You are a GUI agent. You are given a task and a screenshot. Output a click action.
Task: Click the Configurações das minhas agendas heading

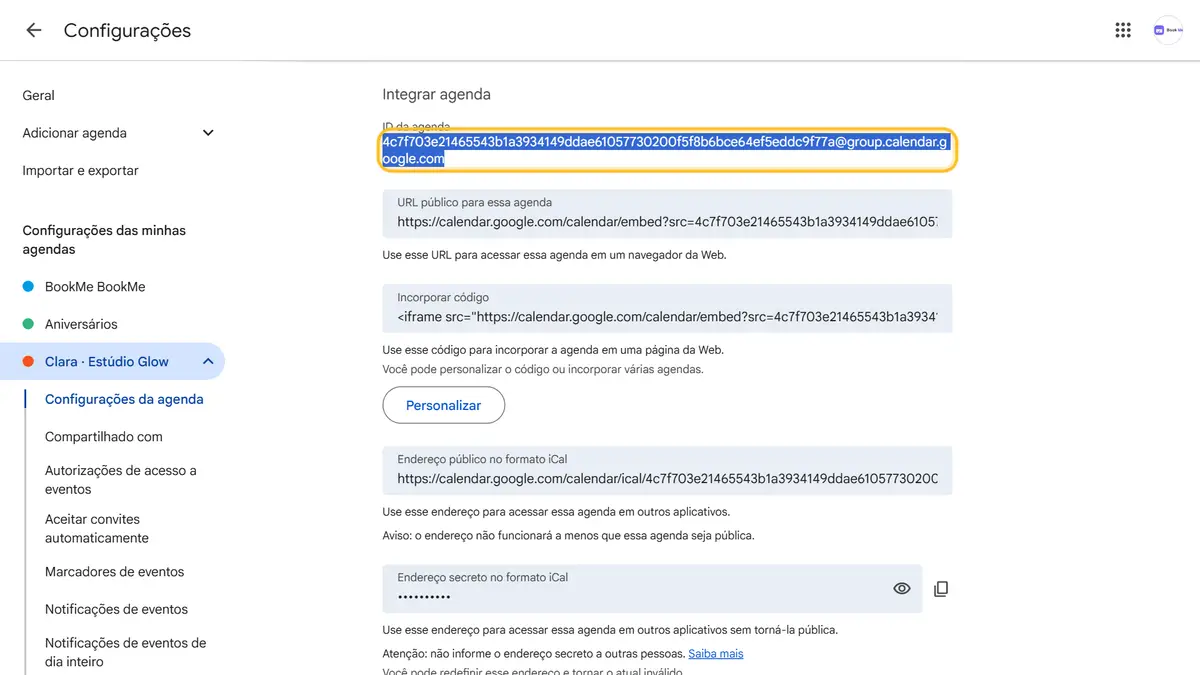click(x=104, y=240)
